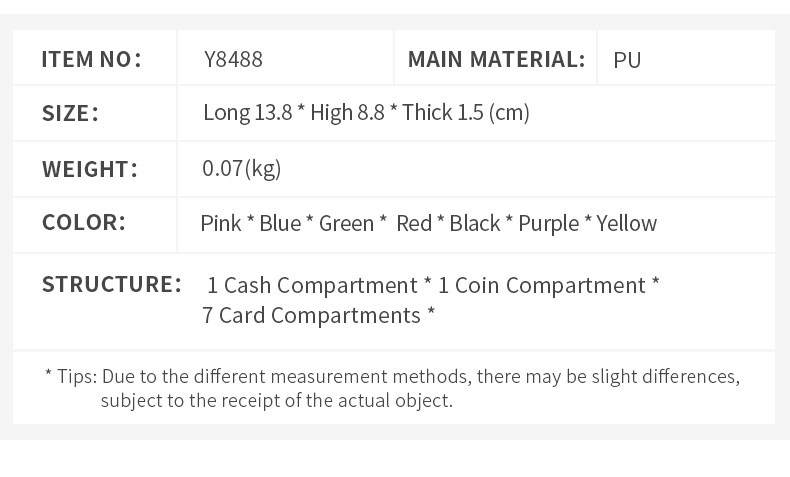
Task: Click the WEIGHT row label
Action: (x=89, y=168)
